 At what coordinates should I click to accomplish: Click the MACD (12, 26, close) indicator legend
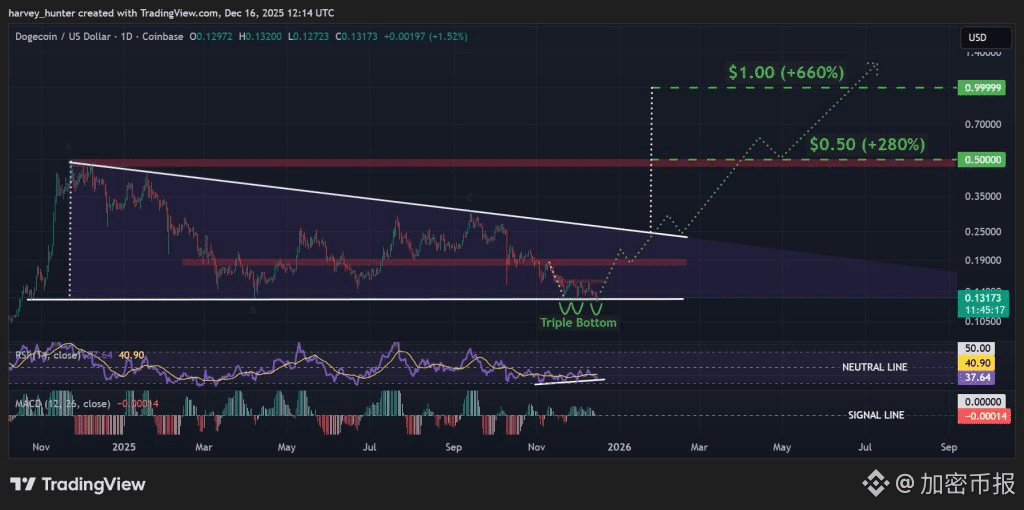pyautogui.click(x=62, y=404)
